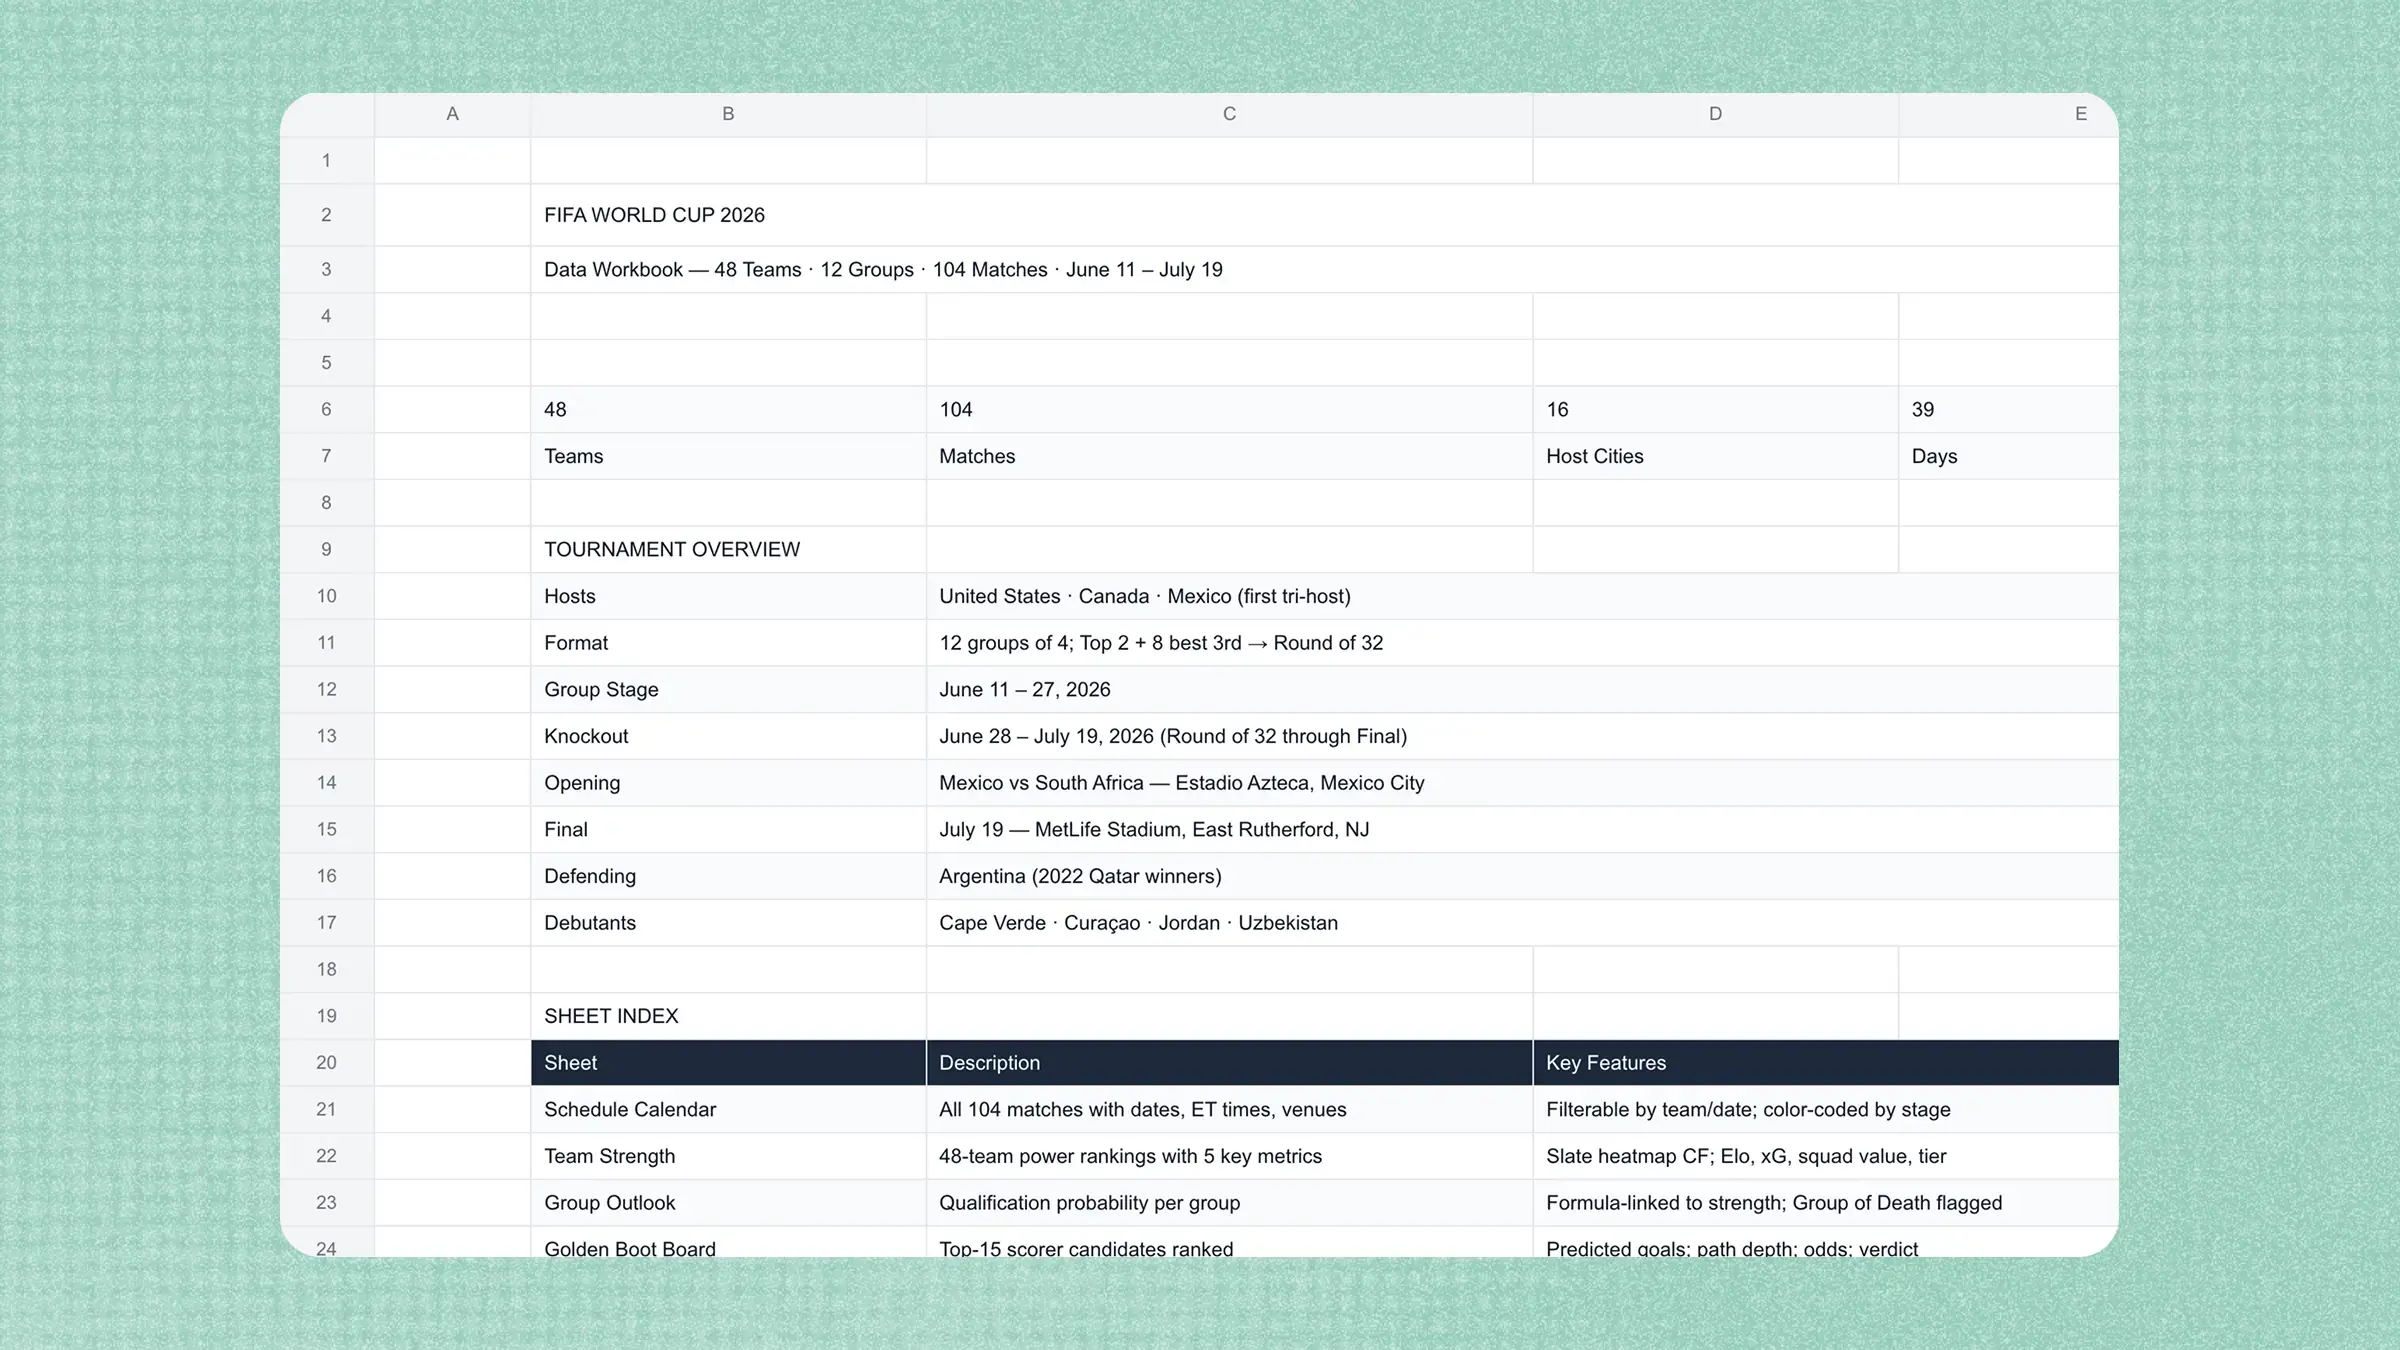Select column C header
The height and width of the screenshot is (1350, 2400).
[x=1229, y=114]
